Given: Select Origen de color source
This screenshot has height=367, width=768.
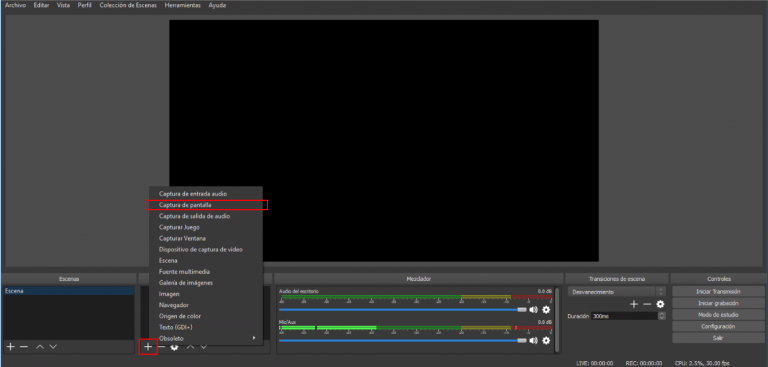Looking at the screenshot, I should click(x=206, y=316).
